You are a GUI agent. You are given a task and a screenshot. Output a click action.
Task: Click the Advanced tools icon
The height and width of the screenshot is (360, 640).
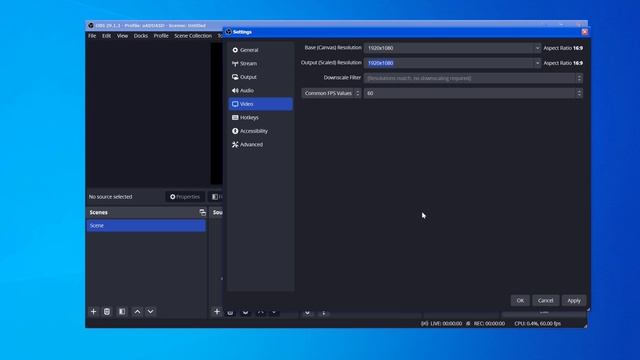click(x=235, y=144)
